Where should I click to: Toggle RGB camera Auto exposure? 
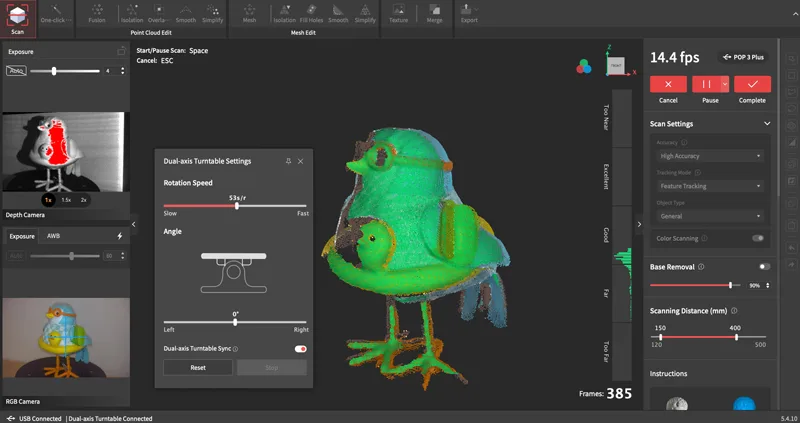16,256
